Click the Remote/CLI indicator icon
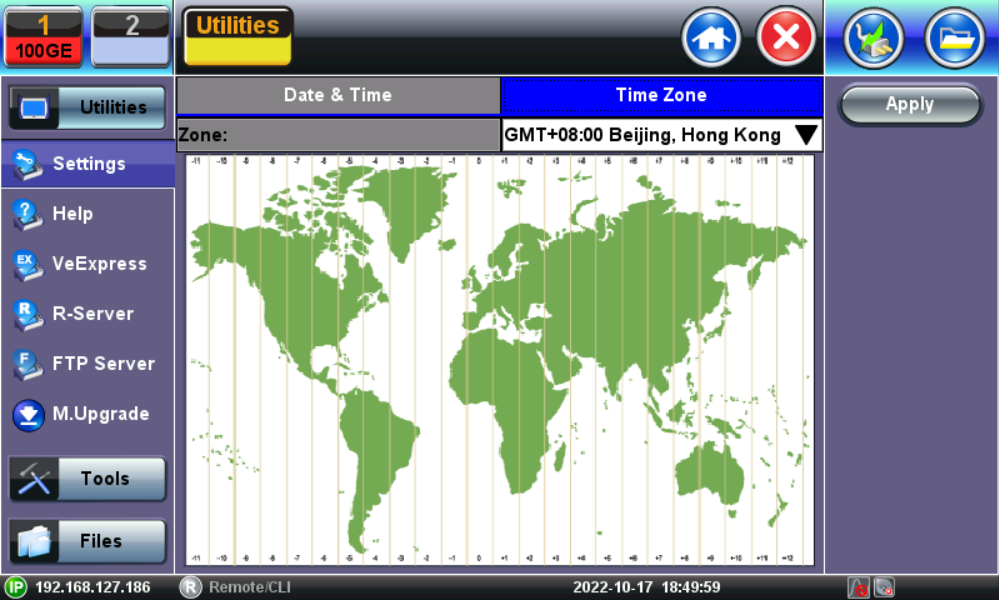This screenshot has height=600, width=999. tap(190, 587)
